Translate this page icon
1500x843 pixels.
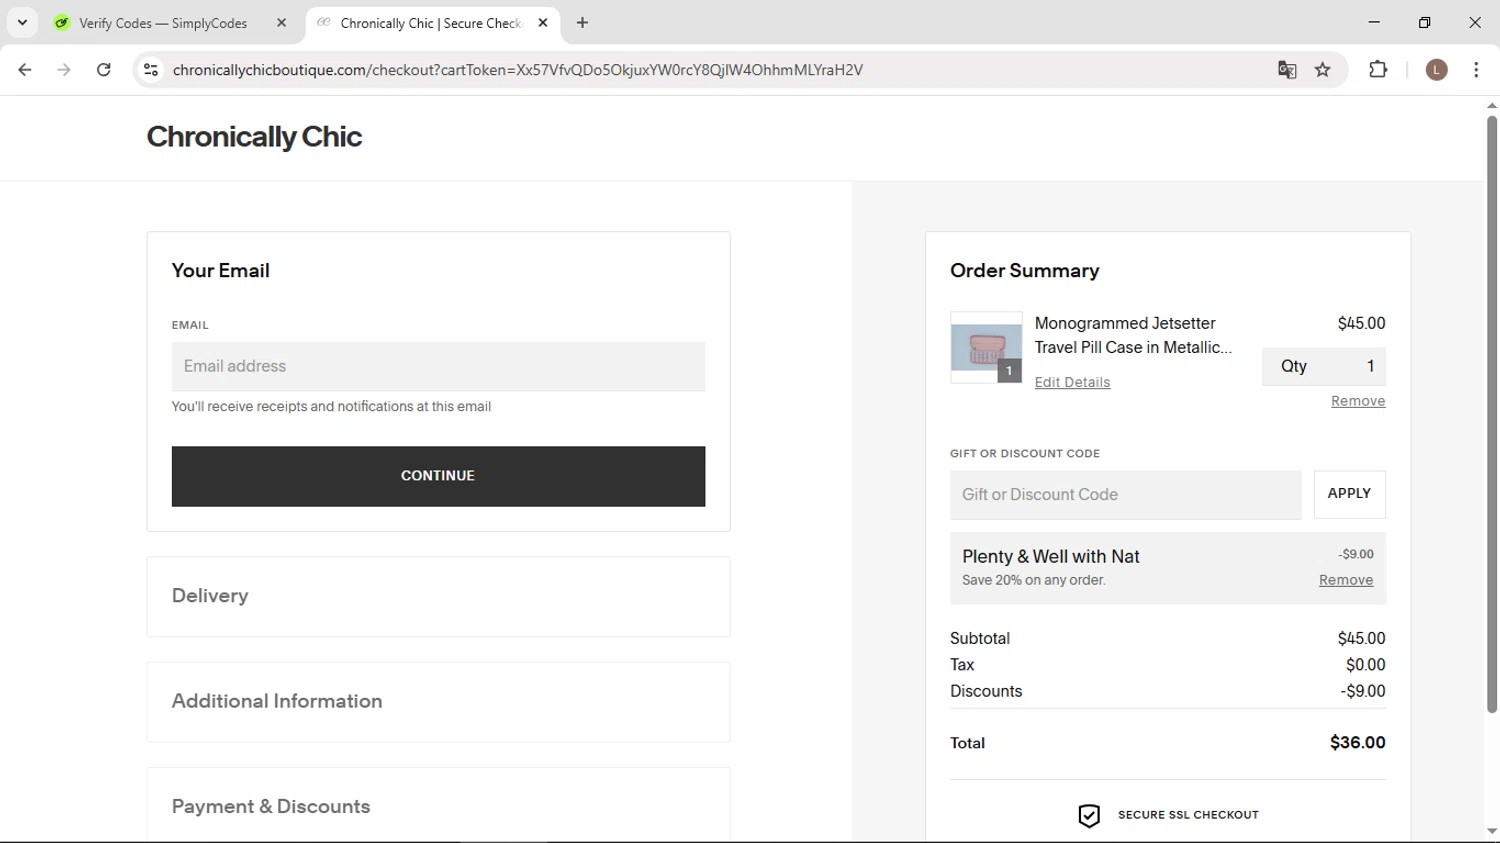pos(1287,70)
